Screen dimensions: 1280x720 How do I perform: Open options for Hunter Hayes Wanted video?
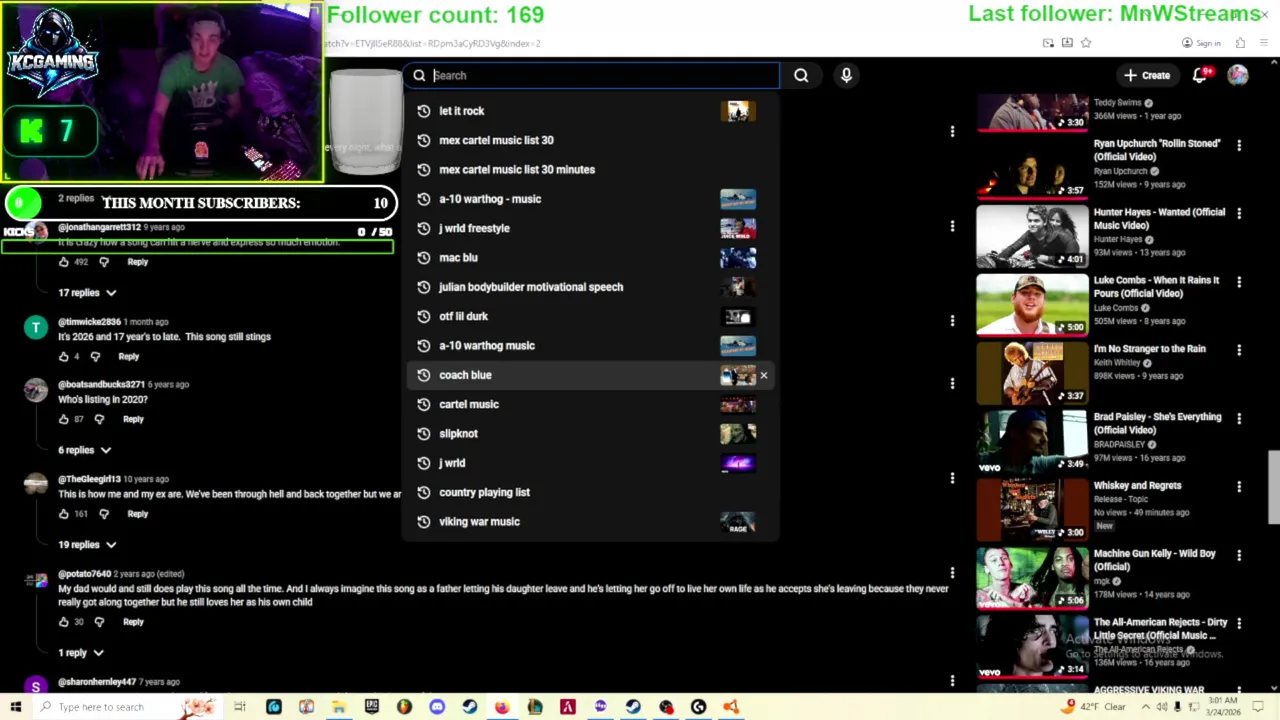click(1239, 213)
